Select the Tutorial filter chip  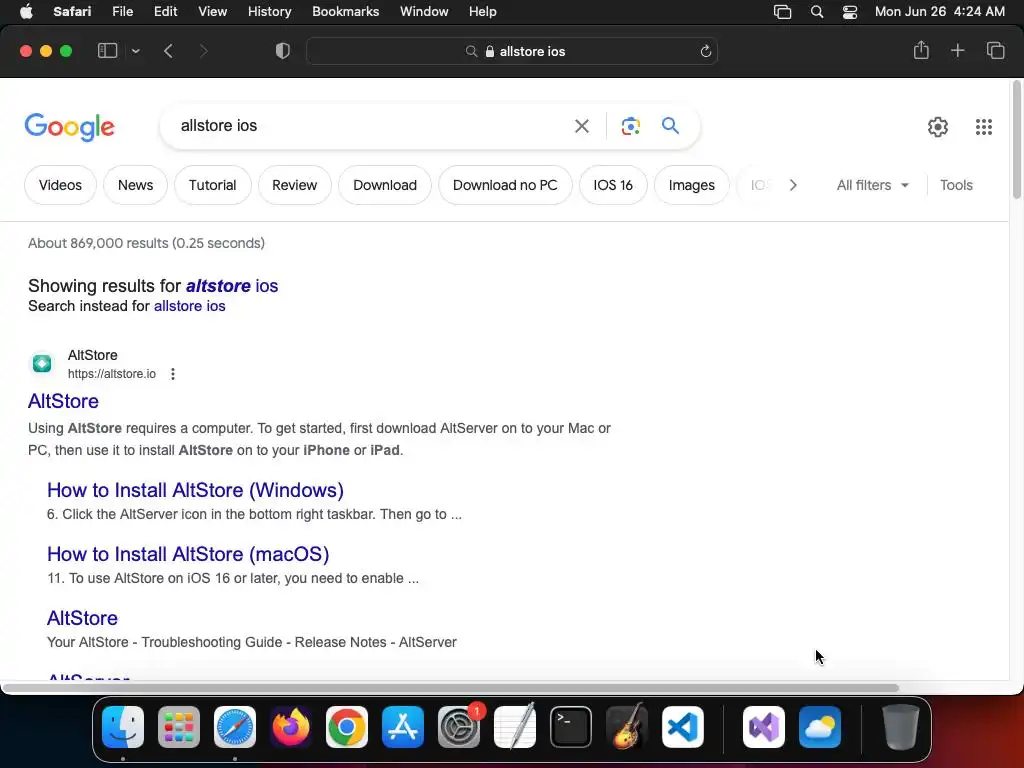pyautogui.click(x=212, y=185)
